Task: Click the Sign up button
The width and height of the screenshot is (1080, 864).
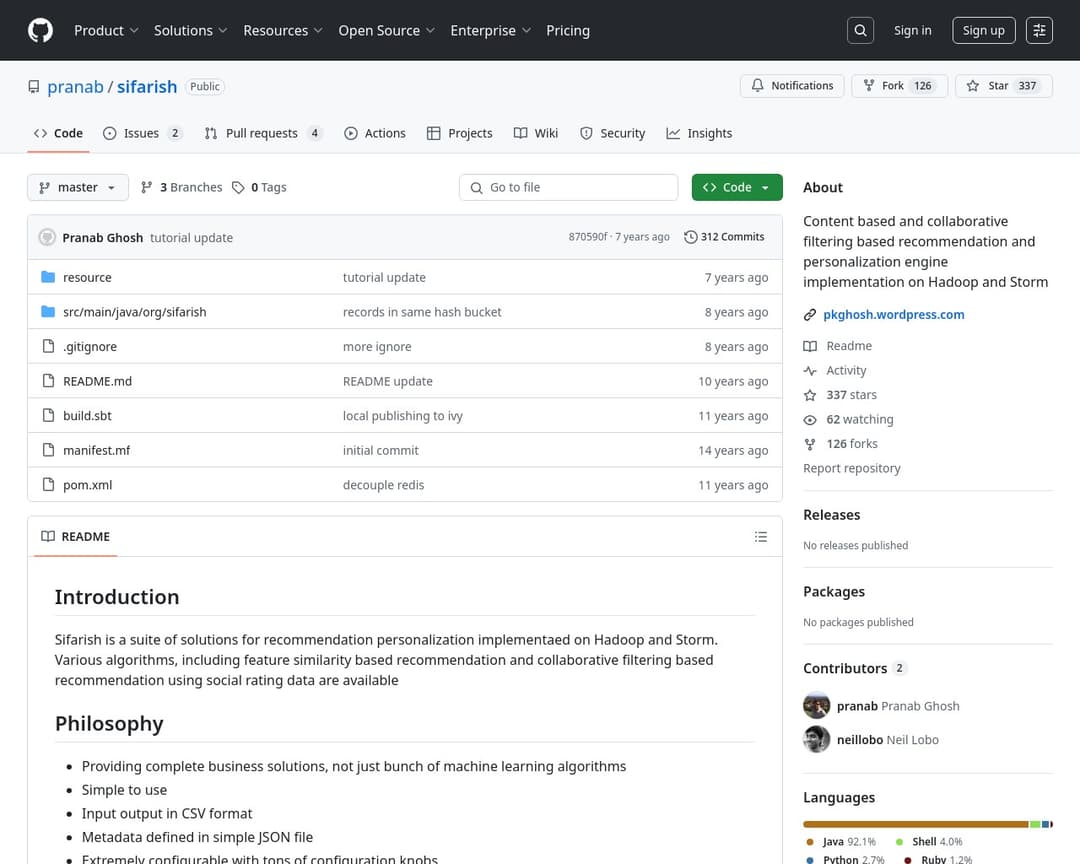Action: pos(983,30)
